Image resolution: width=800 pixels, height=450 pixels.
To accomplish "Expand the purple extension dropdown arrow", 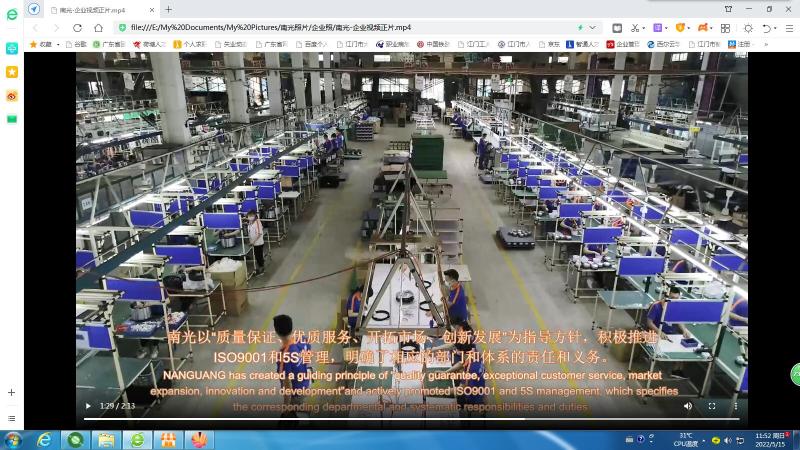I will 666,29.
